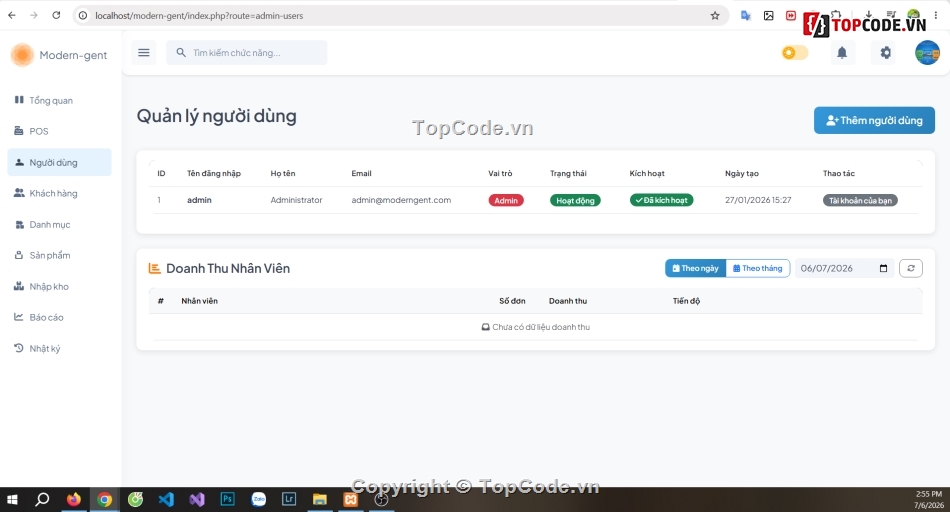Open the user avatar menu
Screen dimensions: 950x512
point(927,53)
